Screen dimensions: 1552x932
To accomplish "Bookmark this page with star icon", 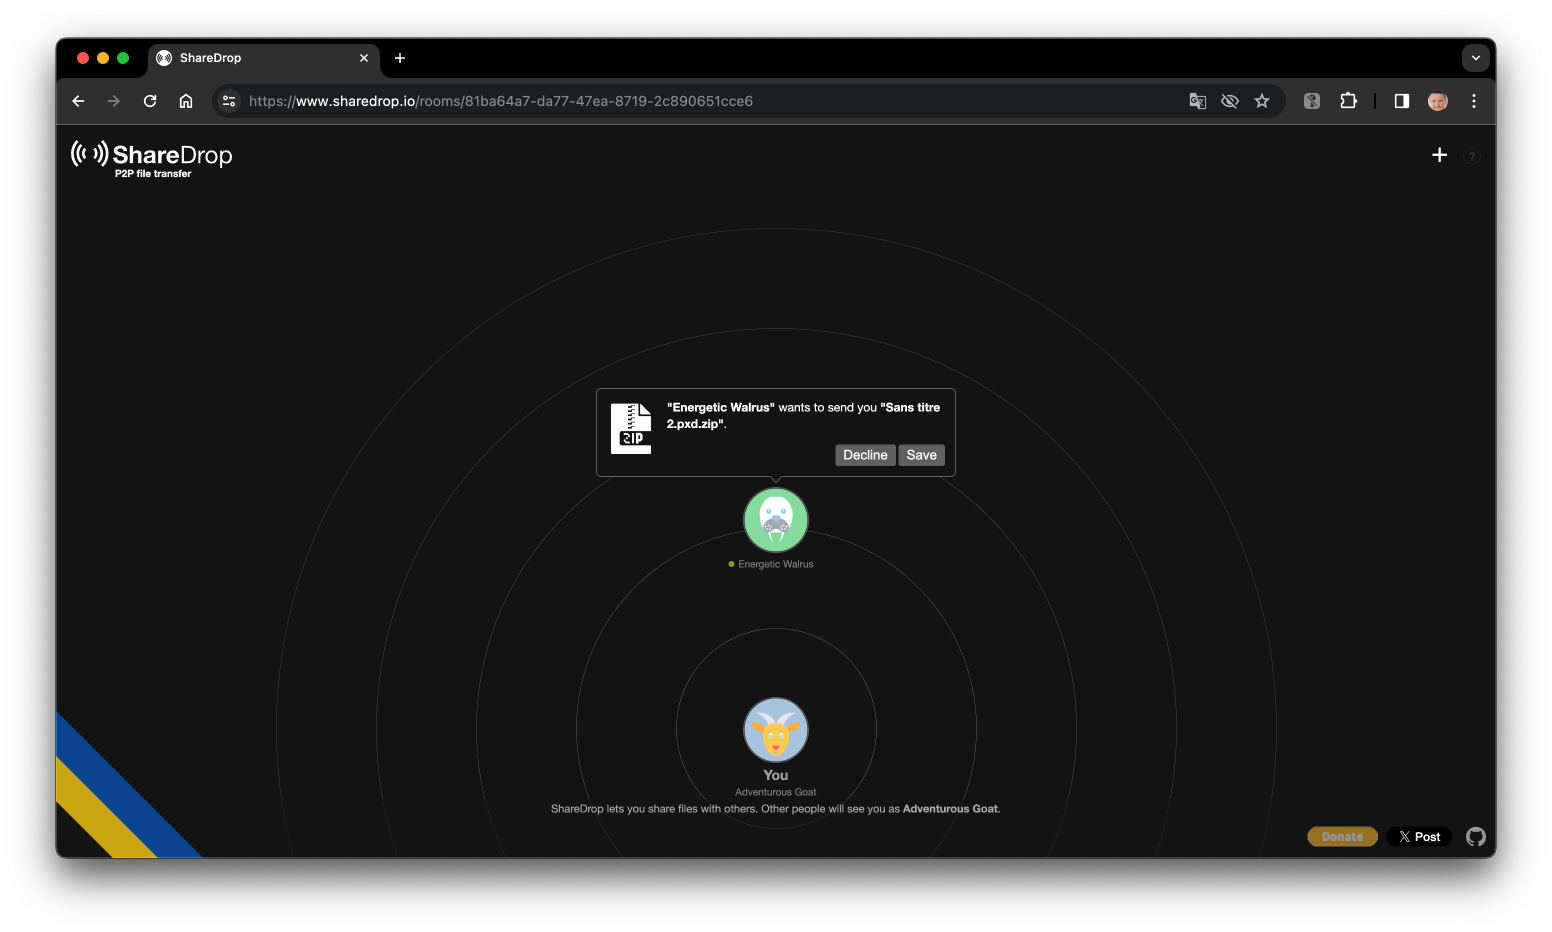I will tap(1262, 101).
